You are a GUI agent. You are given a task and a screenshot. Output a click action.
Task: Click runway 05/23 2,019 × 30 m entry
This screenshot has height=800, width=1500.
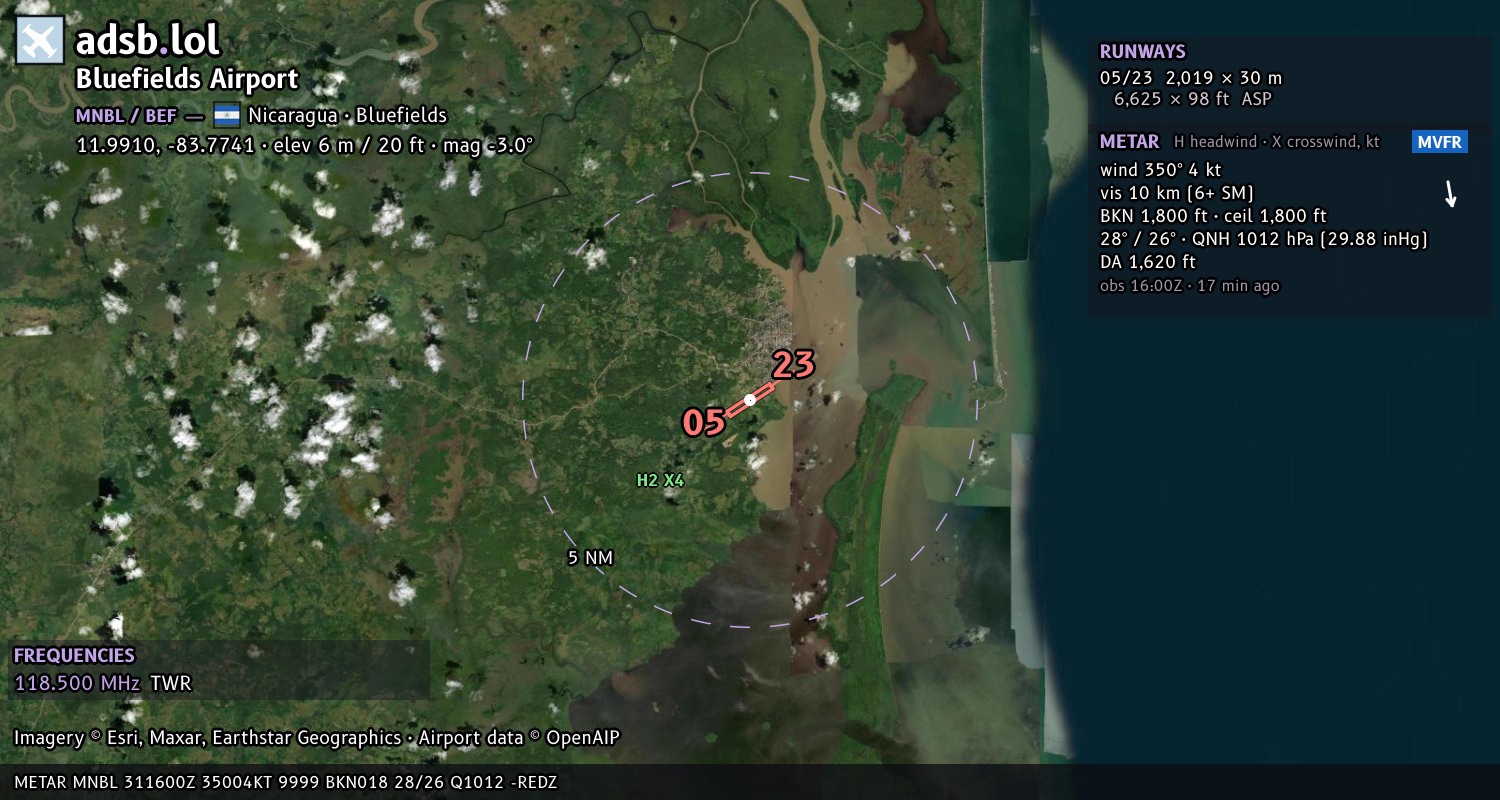(x=1191, y=77)
